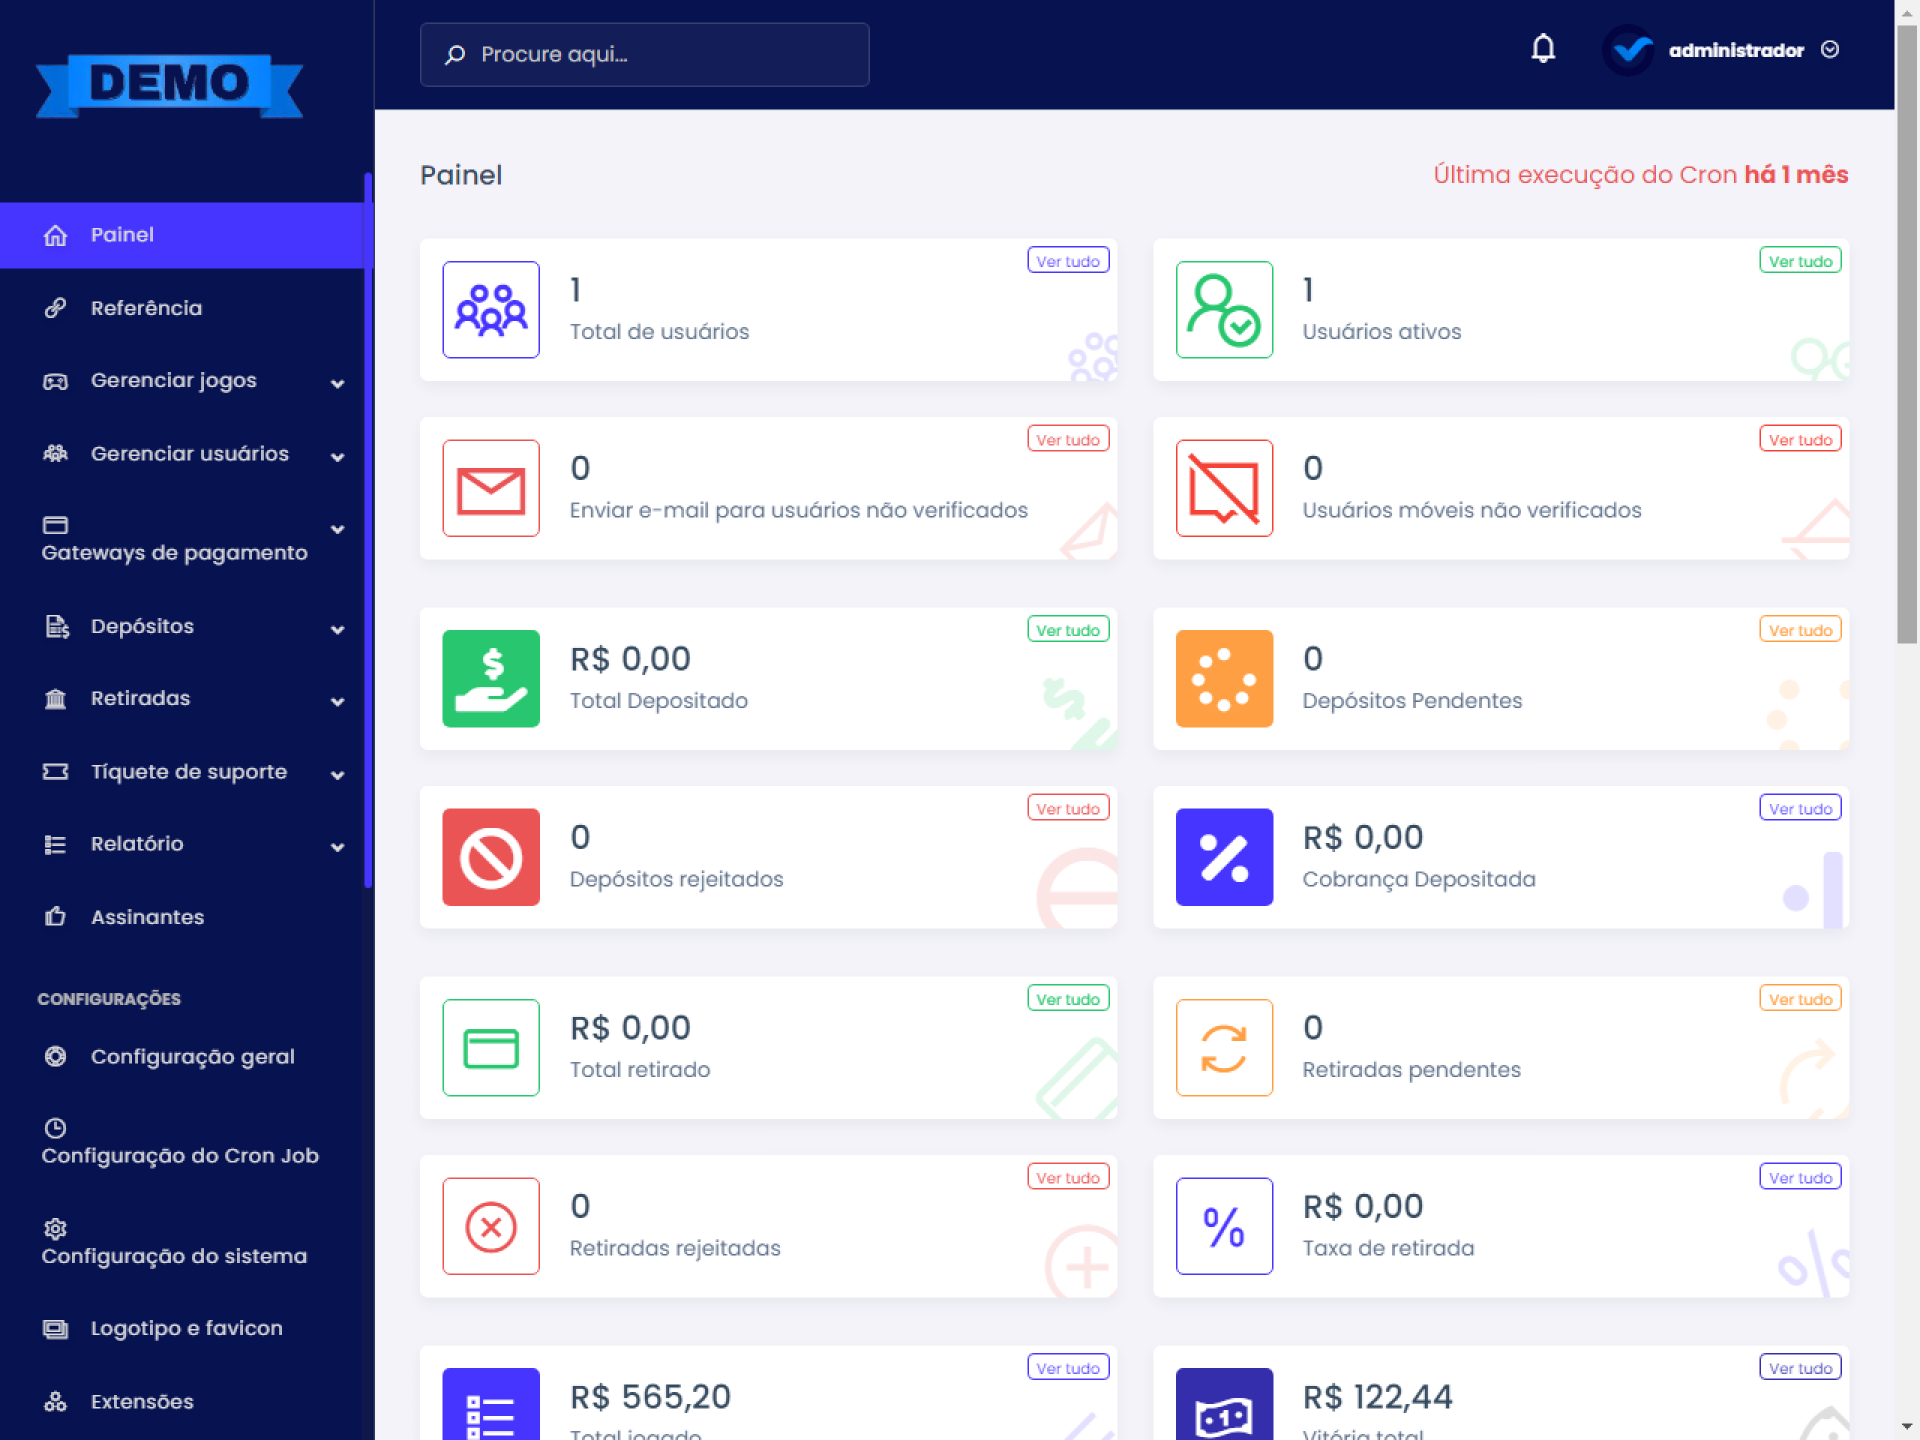Open the Assinantes menu item
Viewport: 1920px width, 1440px height.
point(186,916)
